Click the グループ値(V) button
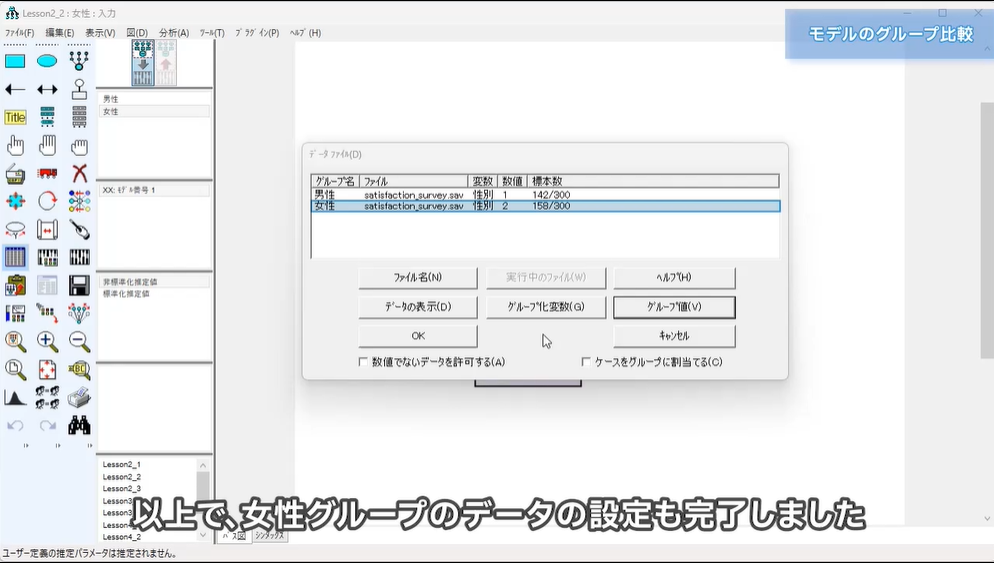 pos(674,307)
